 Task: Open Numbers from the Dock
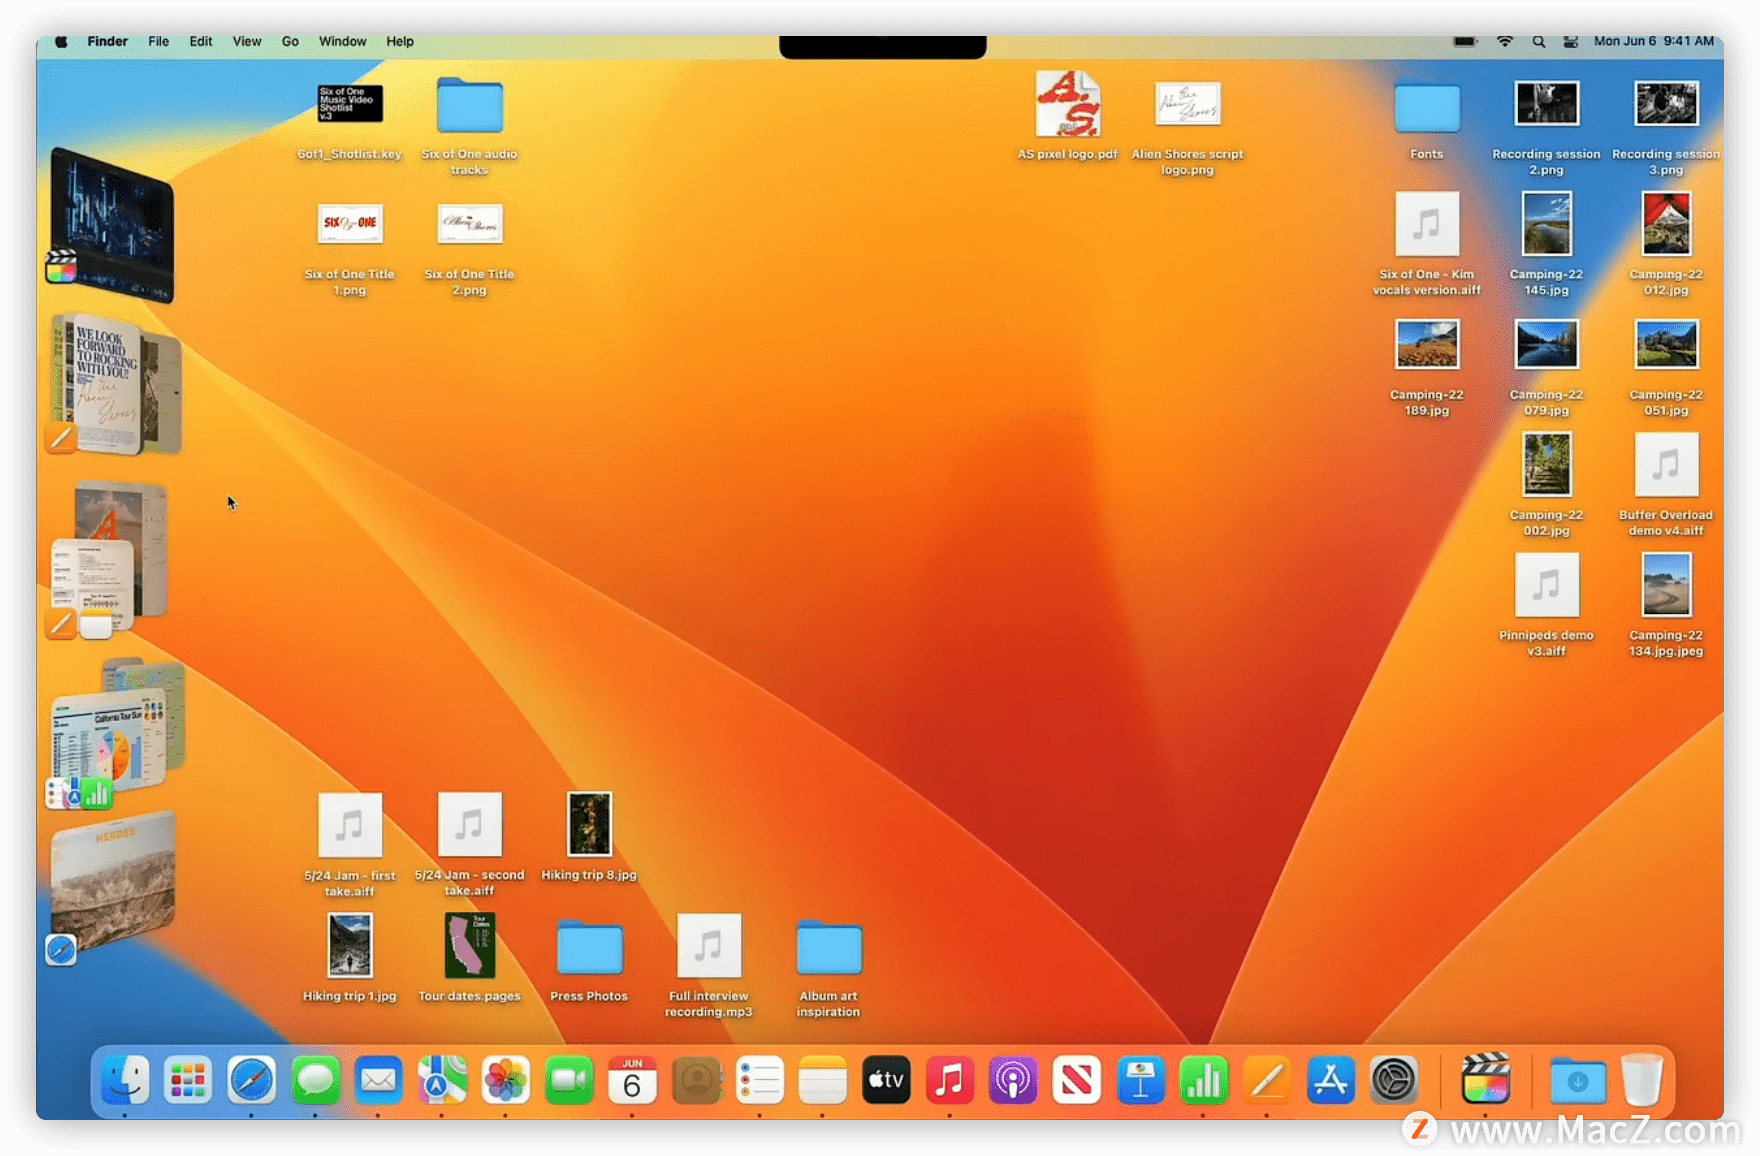pos(1203,1081)
